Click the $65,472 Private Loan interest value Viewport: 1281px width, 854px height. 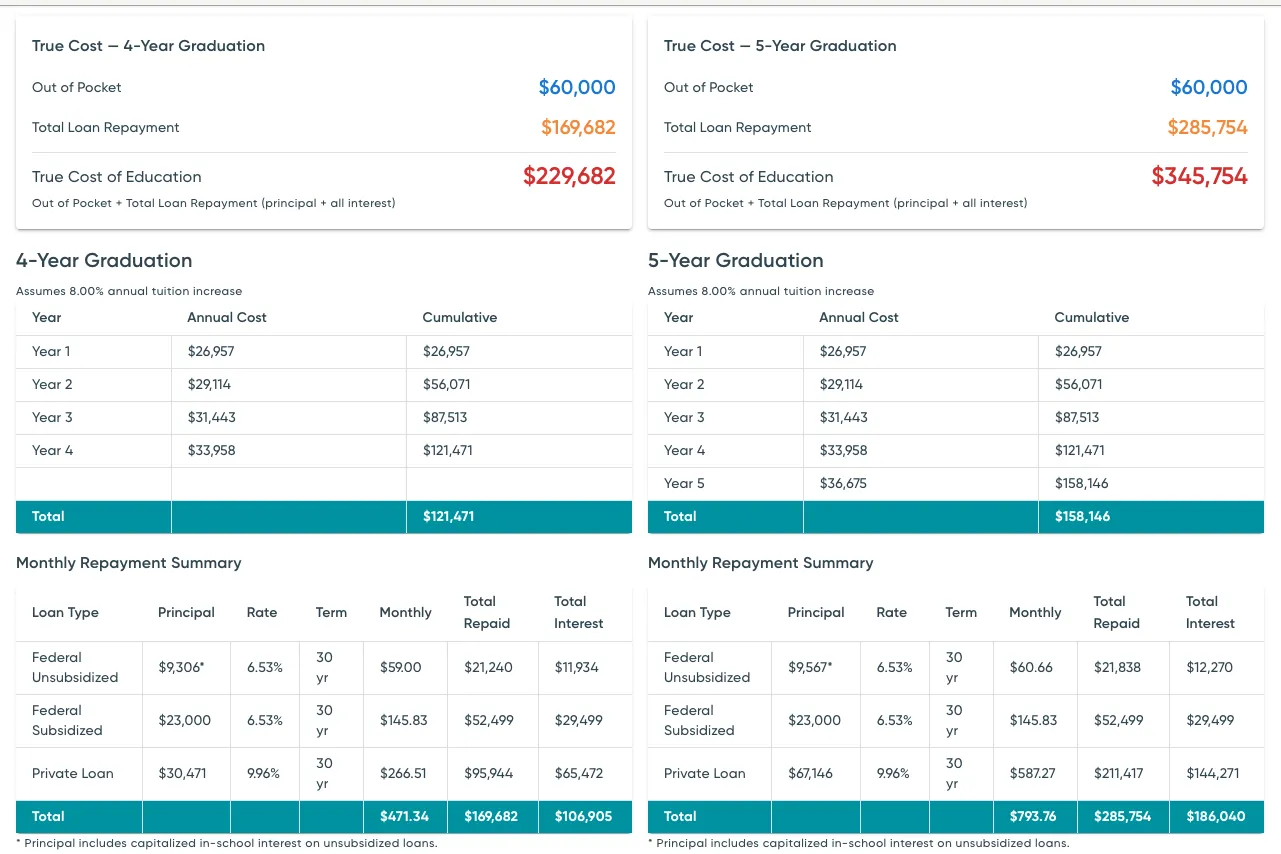579,774
